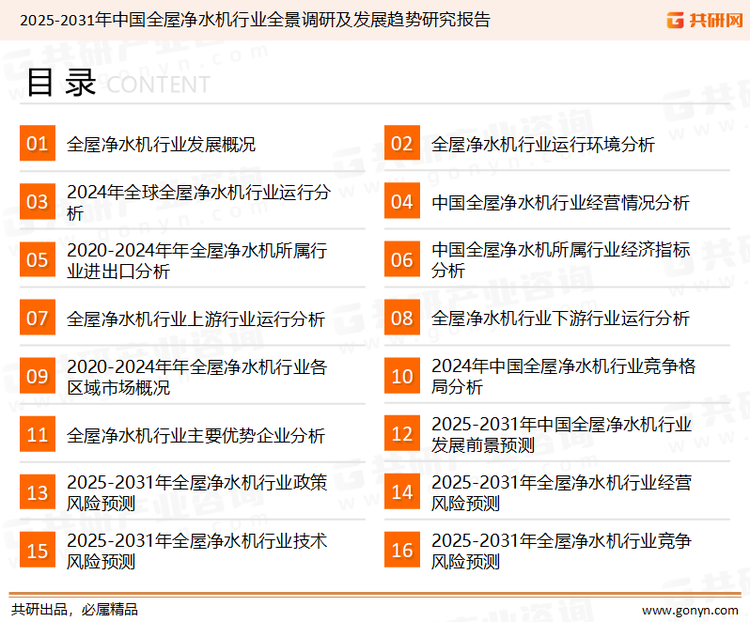750x622 pixels.
Task: Click the orange 04 number badge
Action: point(401,202)
